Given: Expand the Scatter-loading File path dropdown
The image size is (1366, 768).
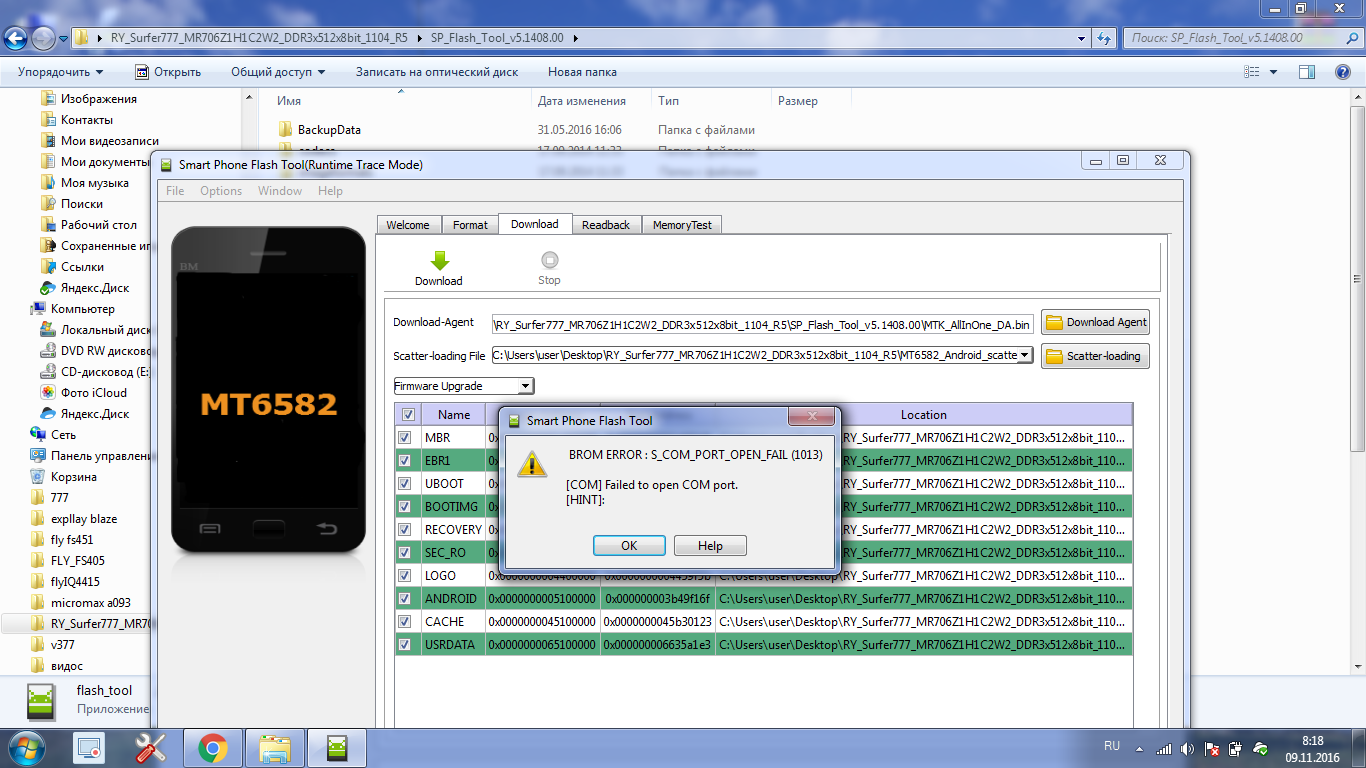Looking at the screenshot, I should [x=1025, y=355].
